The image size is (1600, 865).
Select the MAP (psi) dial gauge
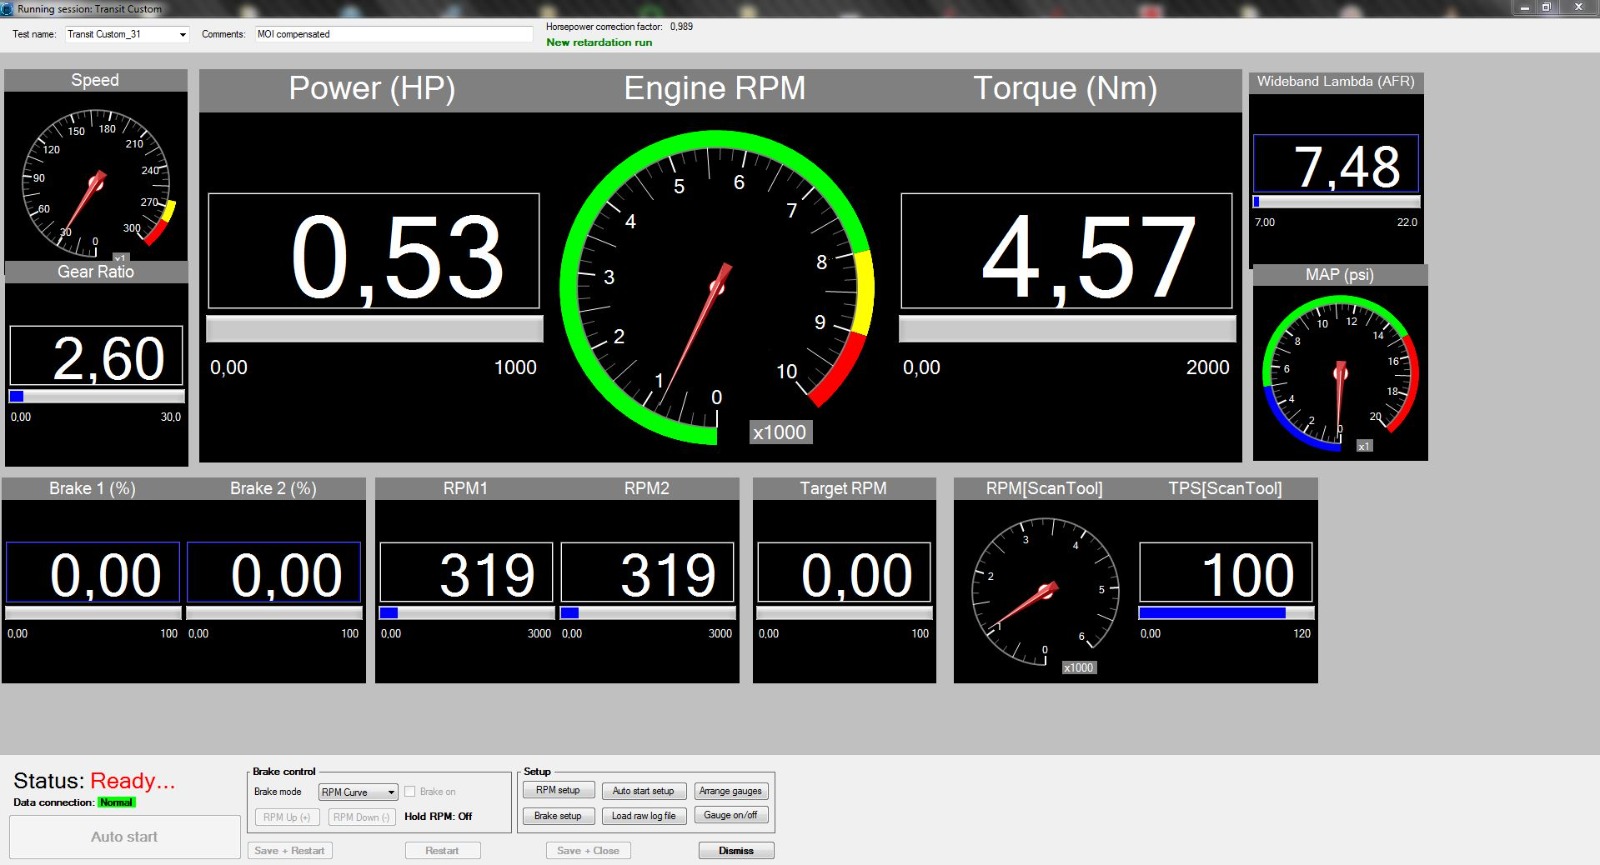point(1340,373)
